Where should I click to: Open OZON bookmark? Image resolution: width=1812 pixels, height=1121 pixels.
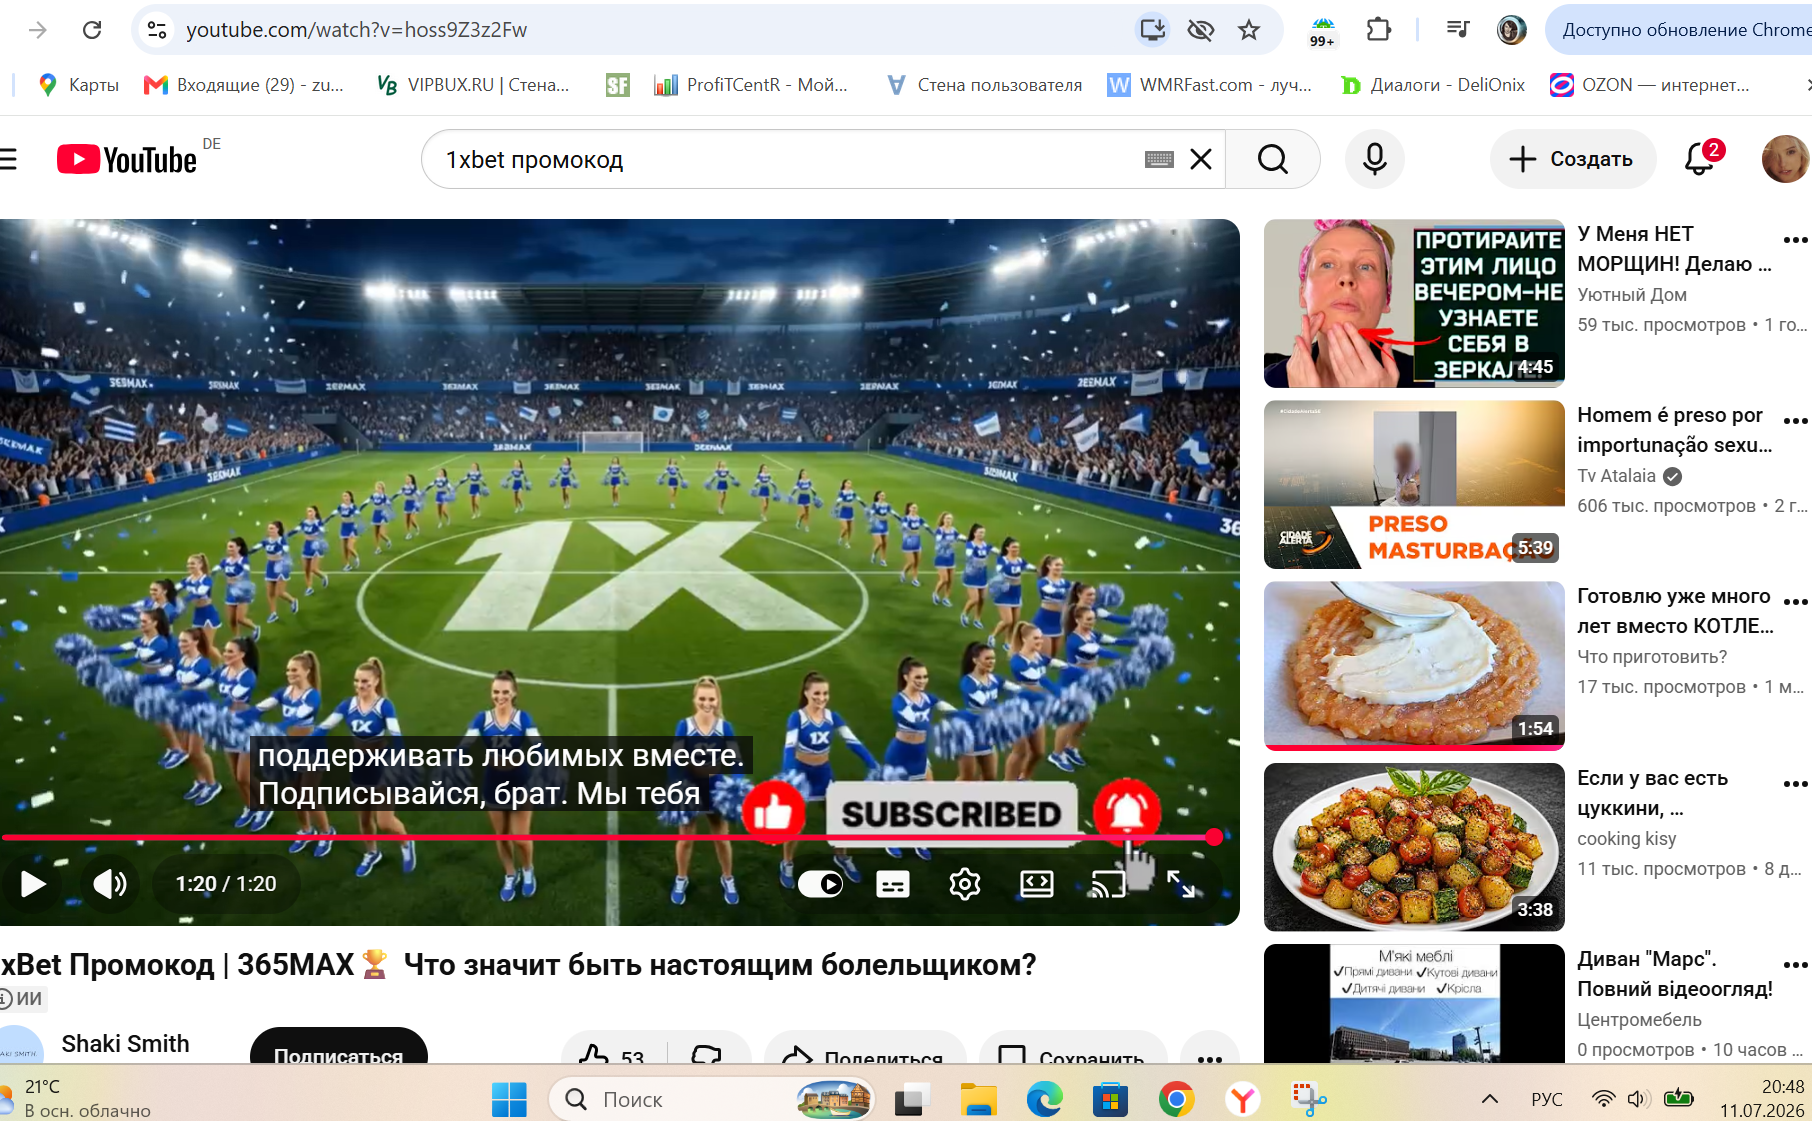(x=1650, y=85)
